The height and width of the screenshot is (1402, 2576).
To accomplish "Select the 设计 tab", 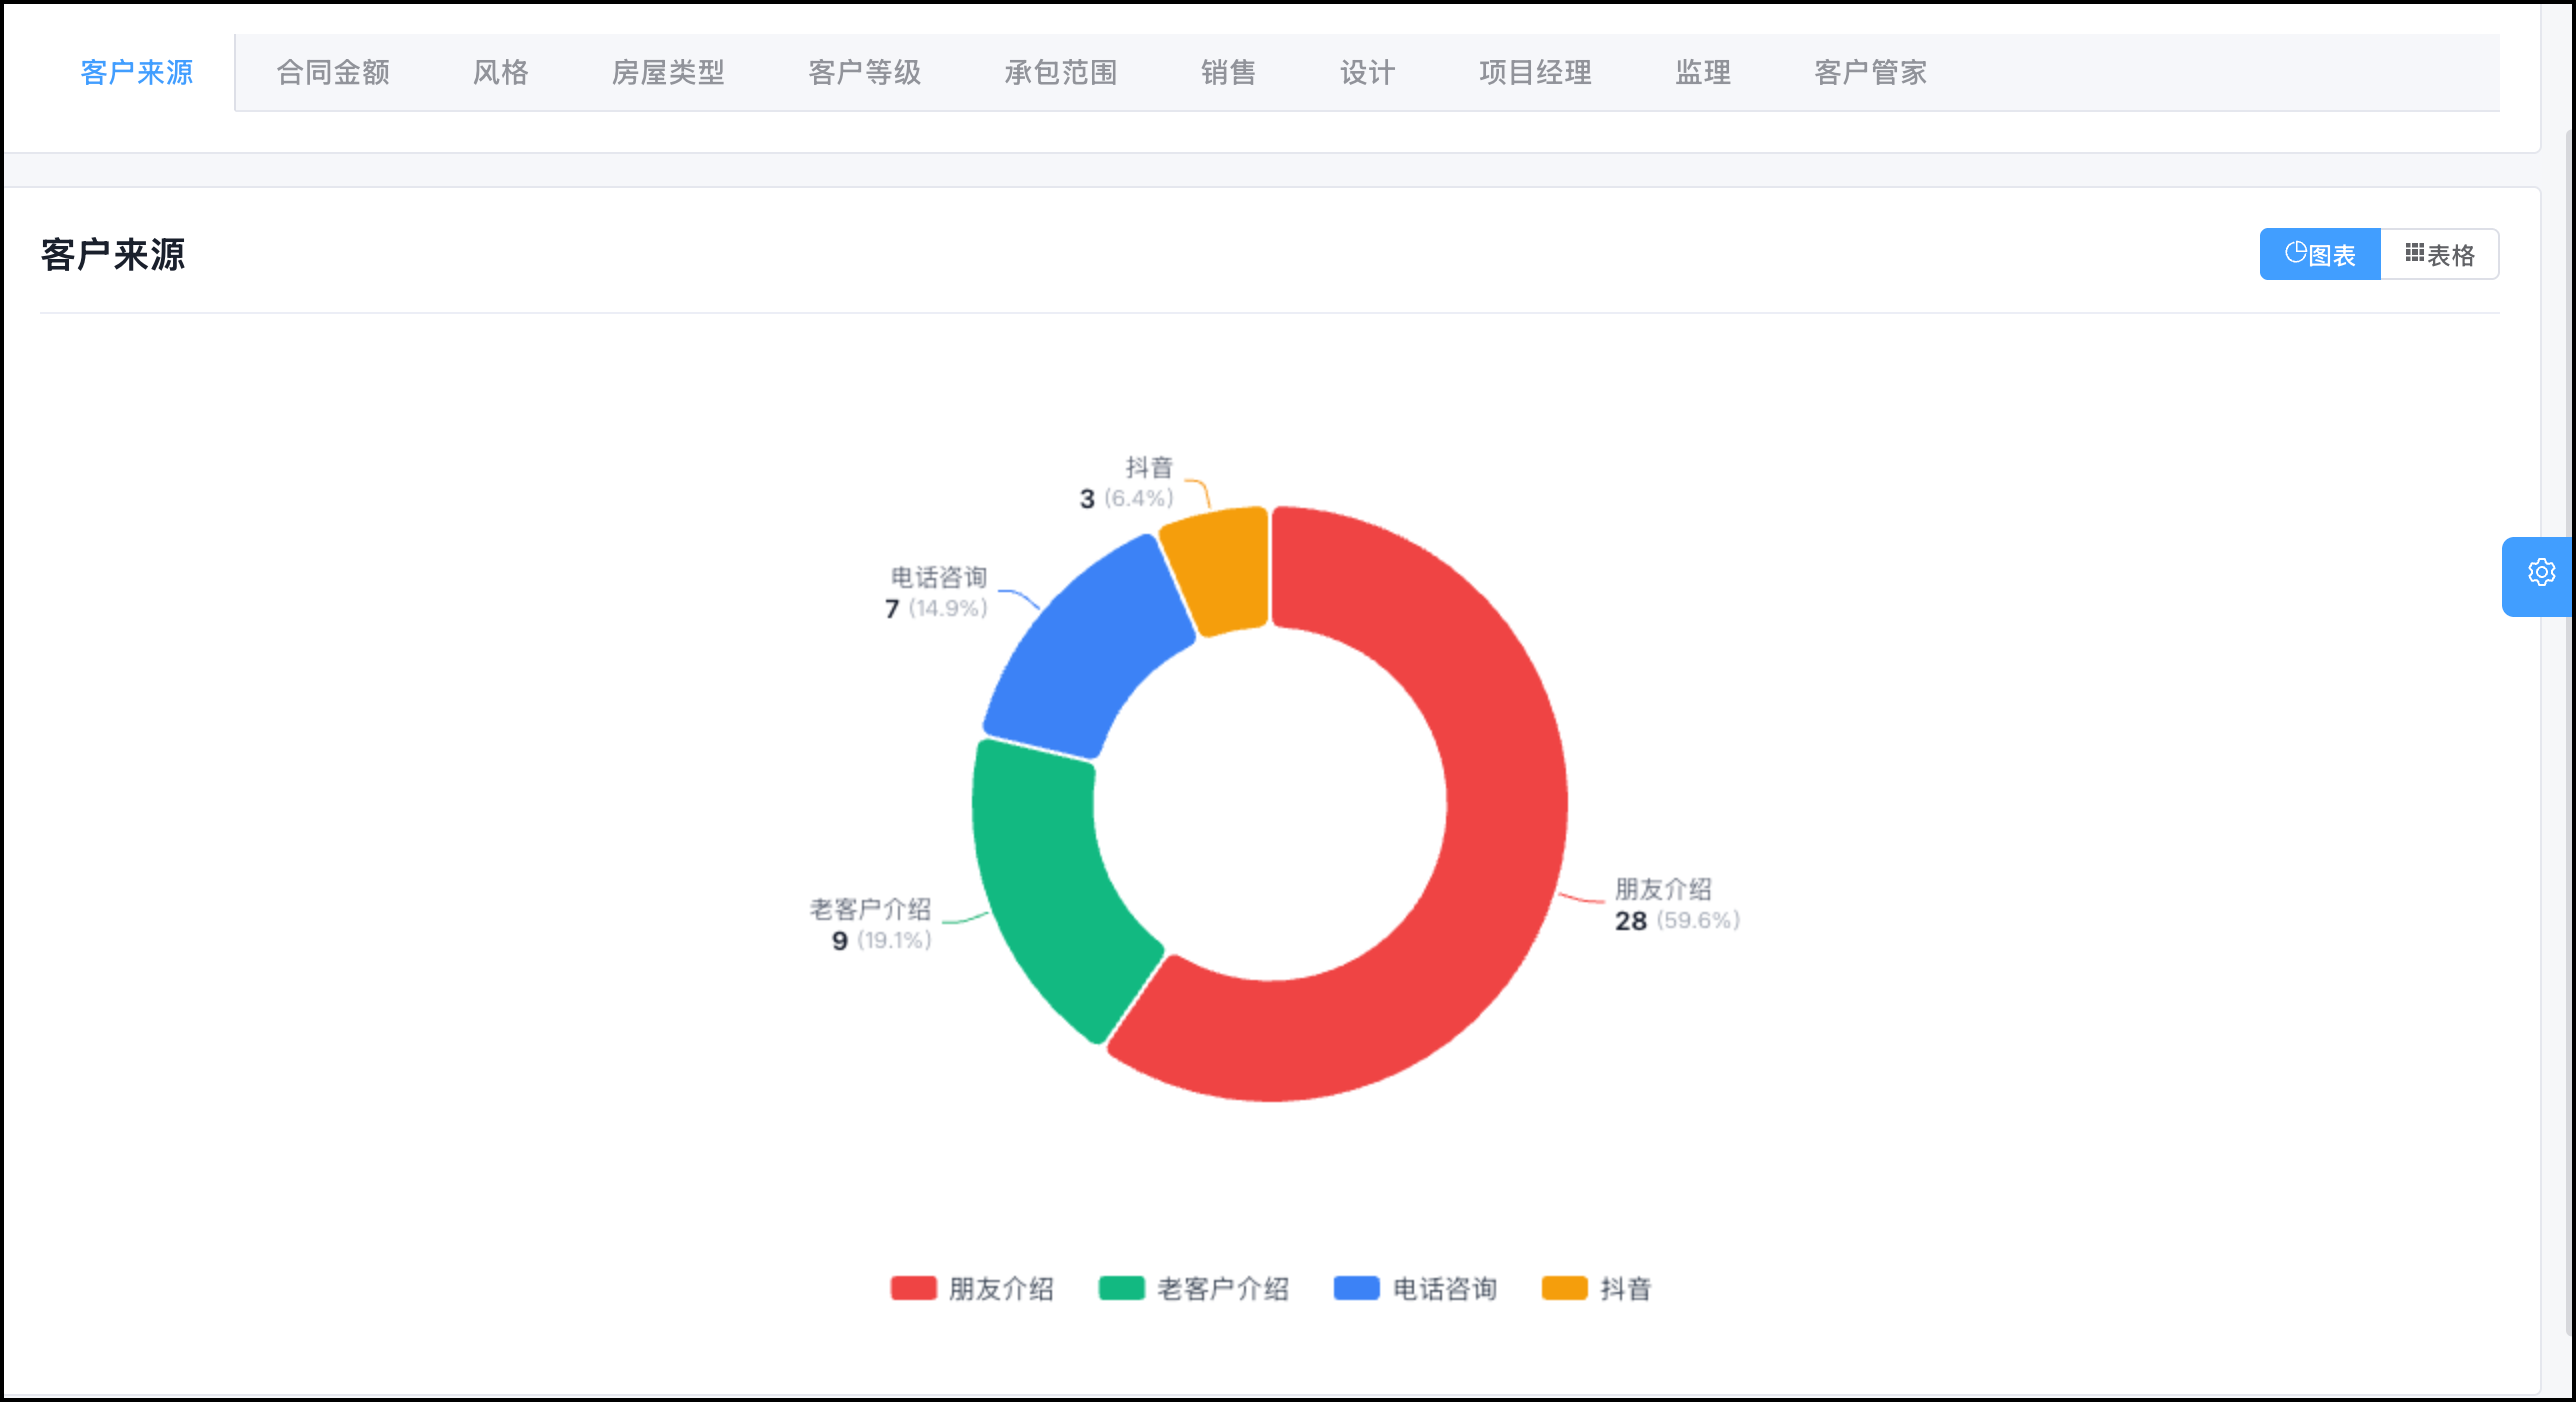I will [x=1368, y=72].
